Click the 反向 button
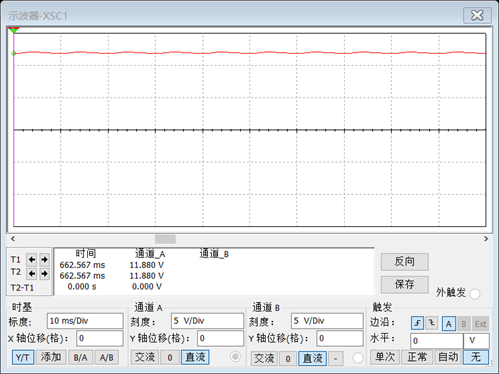This screenshot has width=499, height=374. coord(405,262)
